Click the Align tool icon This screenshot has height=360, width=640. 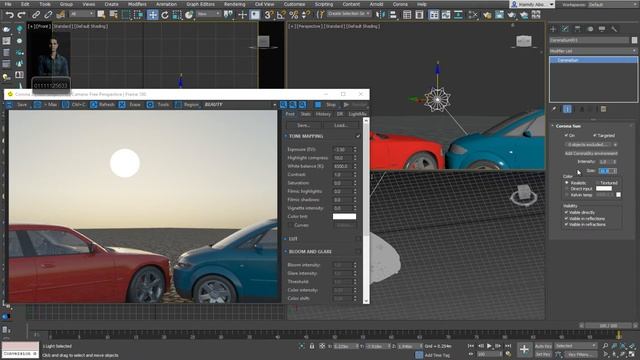point(393,15)
